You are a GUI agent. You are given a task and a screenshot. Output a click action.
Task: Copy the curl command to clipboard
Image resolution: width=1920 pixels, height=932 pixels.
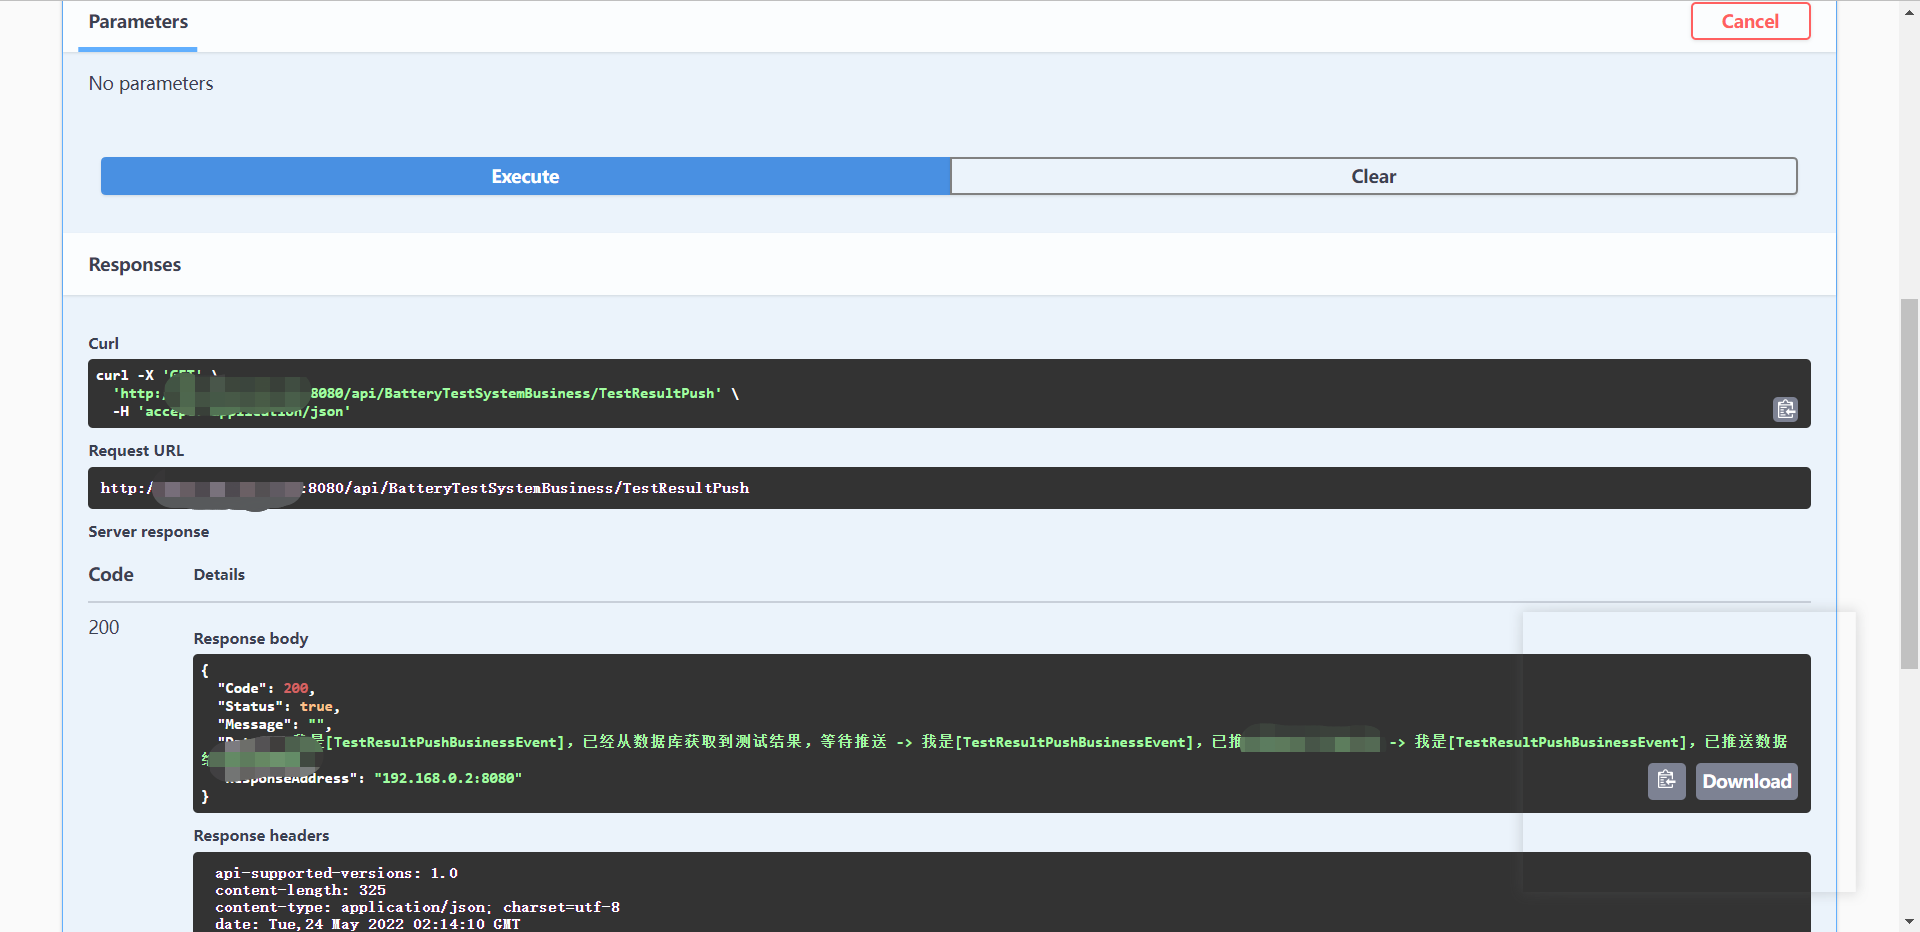pos(1785,409)
